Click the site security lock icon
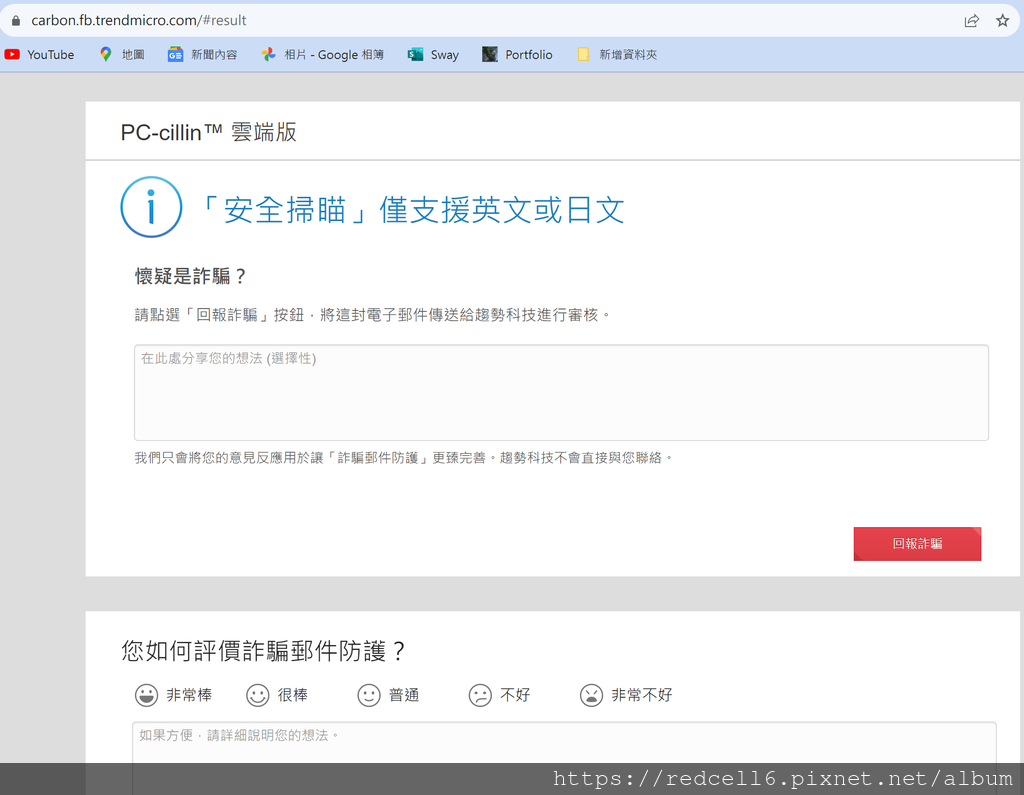Viewport: 1024px width, 795px height. click(x=15, y=19)
